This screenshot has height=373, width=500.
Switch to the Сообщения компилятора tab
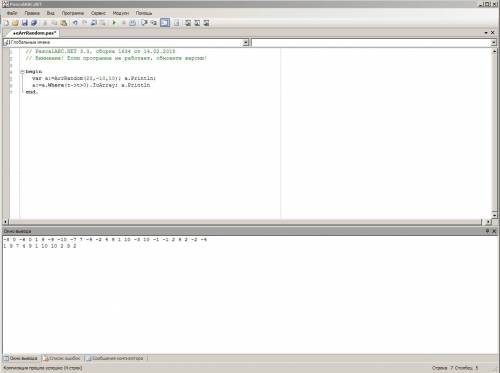[115, 358]
